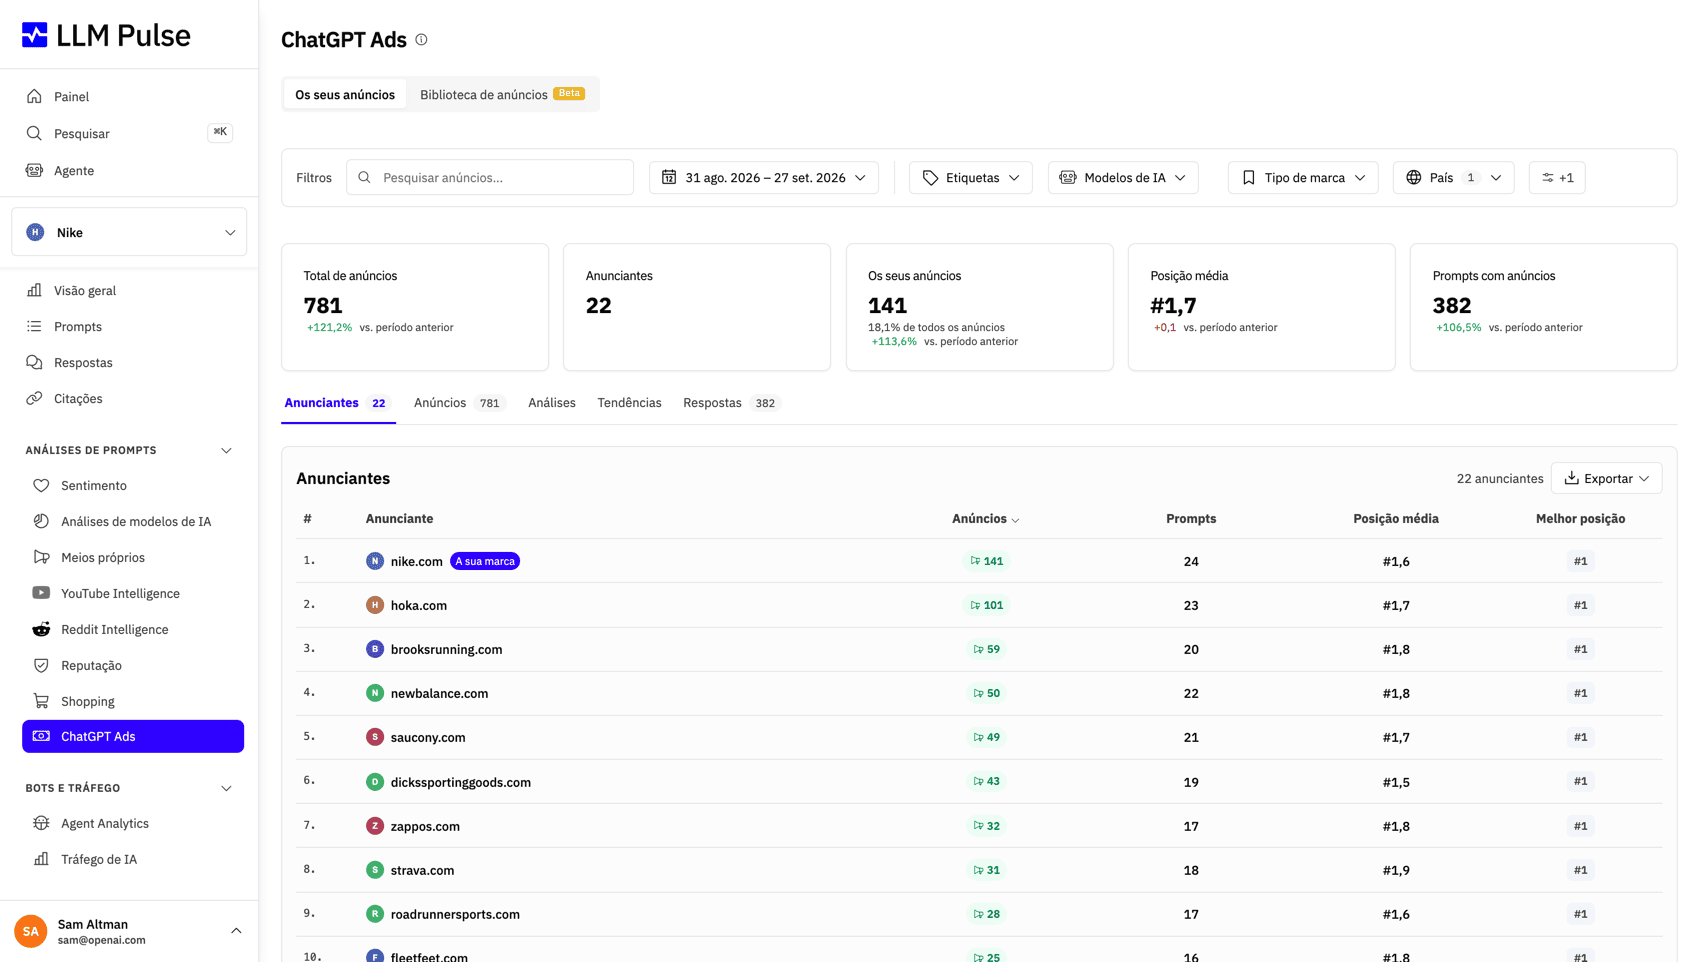Open Meios próprios flag icon

pos(41,557)
